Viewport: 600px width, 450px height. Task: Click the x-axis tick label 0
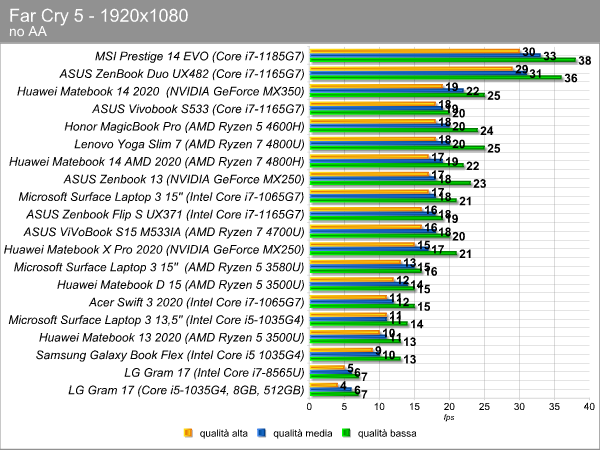[x=309, y=406]
